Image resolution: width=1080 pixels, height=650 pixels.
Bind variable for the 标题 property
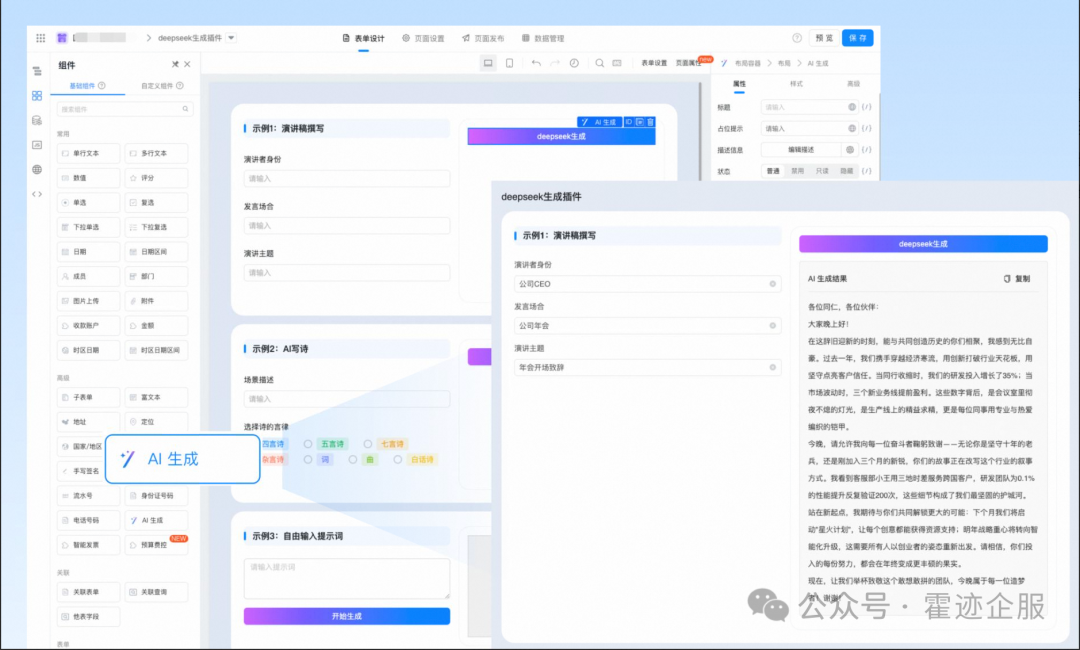[x=866, y=107]
